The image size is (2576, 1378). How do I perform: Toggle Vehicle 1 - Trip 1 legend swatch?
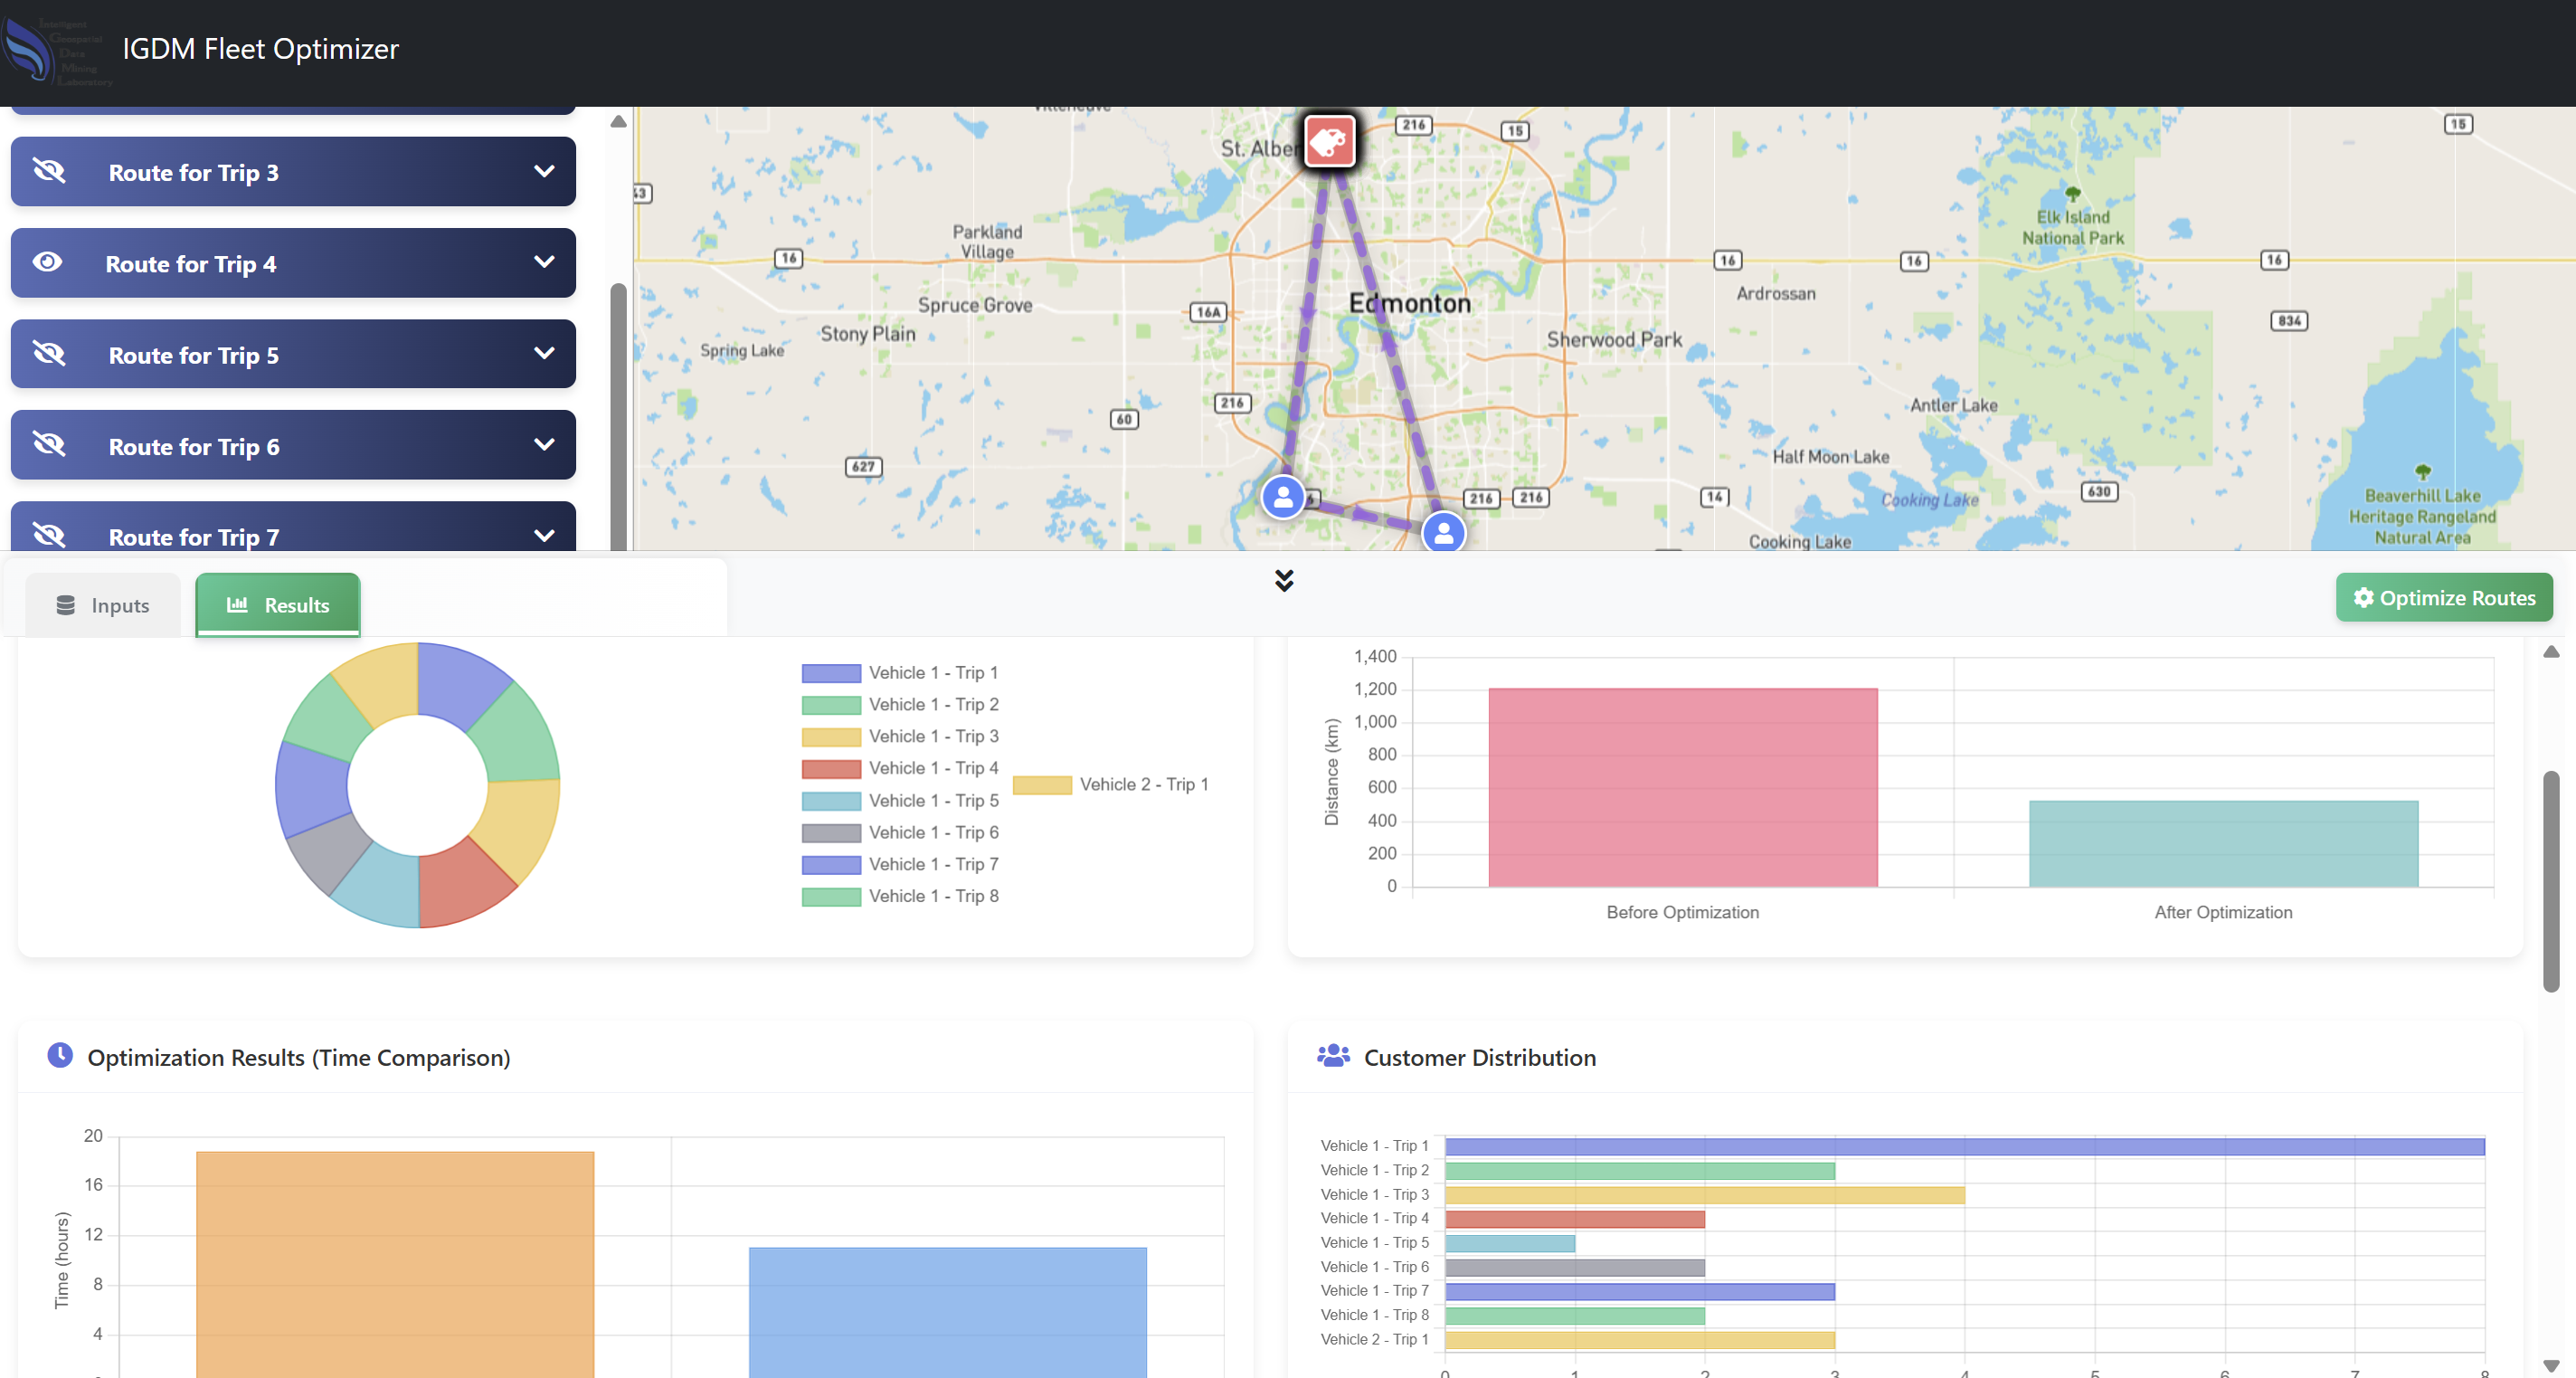[831, 673]
